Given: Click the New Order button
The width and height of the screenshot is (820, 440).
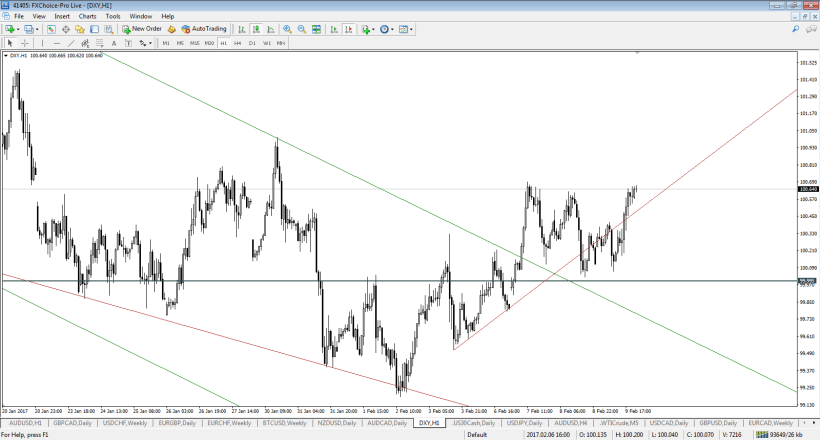Looking at the screenshot, I should (142, 29).
